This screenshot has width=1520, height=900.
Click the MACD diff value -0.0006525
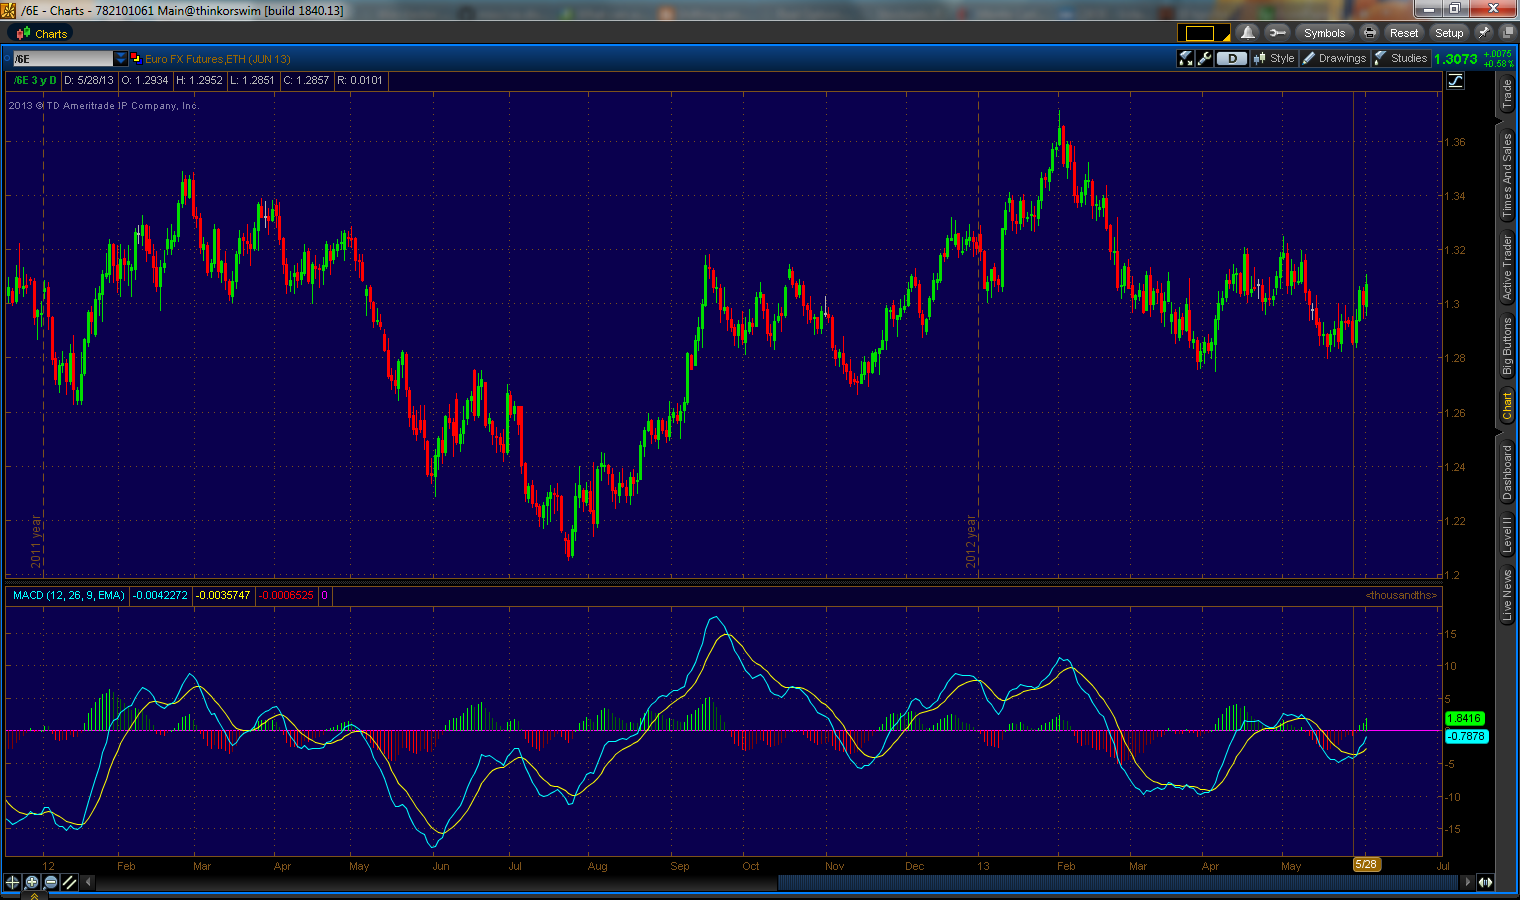click(286, 595)
